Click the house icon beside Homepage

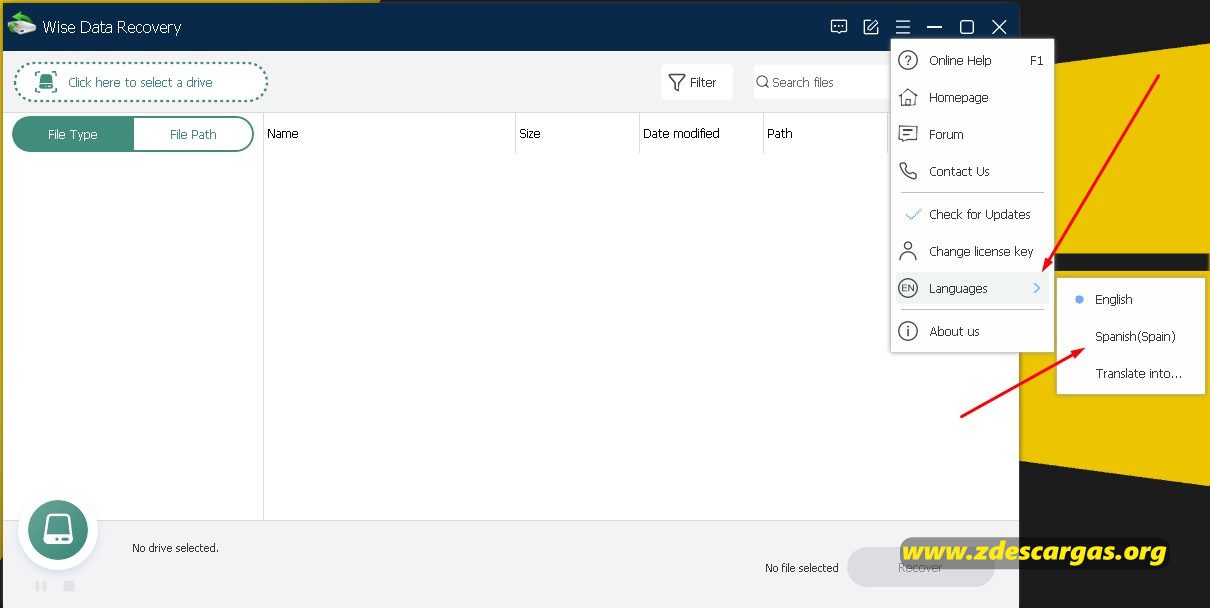point(908,97)
